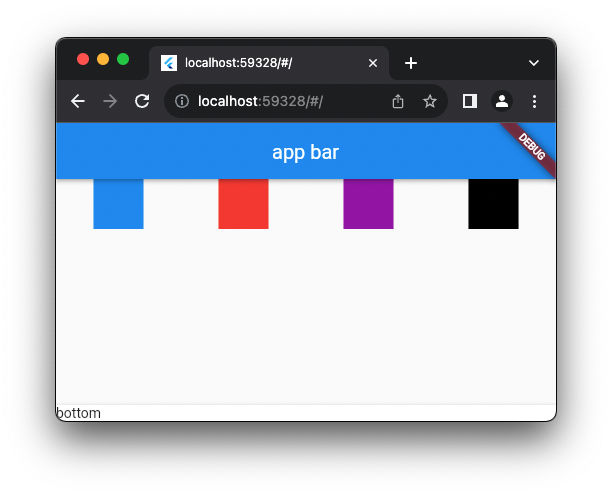Focus the address bar URL field
The height and width of the screenshot is (495, 612).
coord(306,101)
